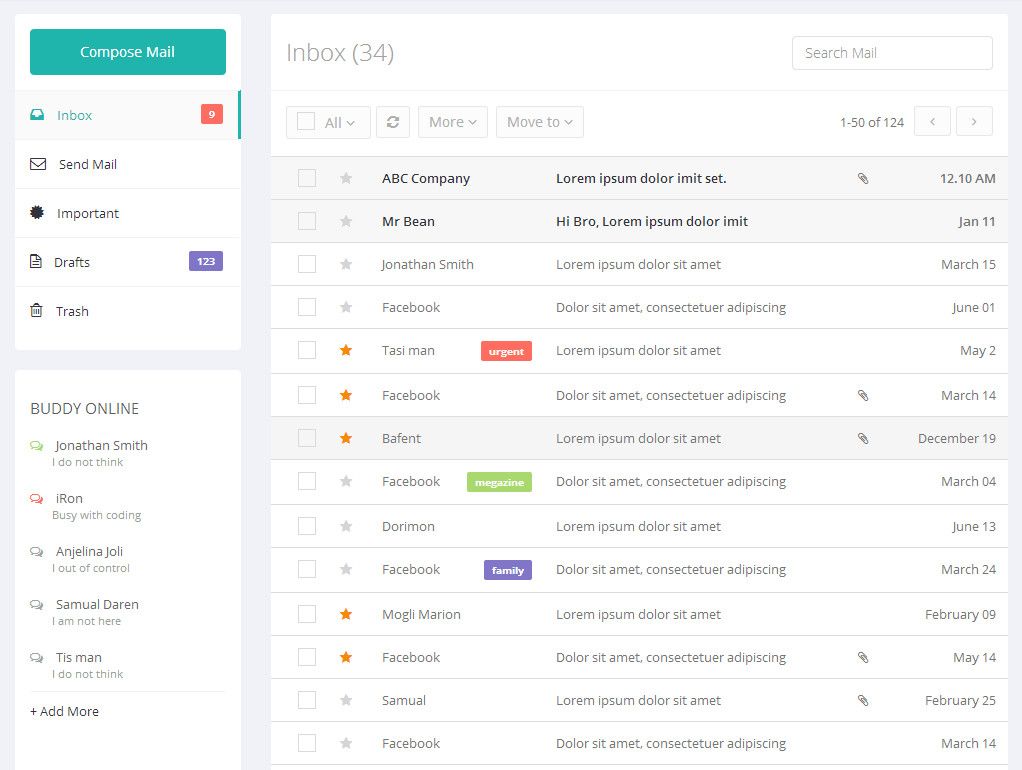This screenshot has width=1022, height=770.
Task: Open chat with iRon buddy icon
Action: [37, 499]
